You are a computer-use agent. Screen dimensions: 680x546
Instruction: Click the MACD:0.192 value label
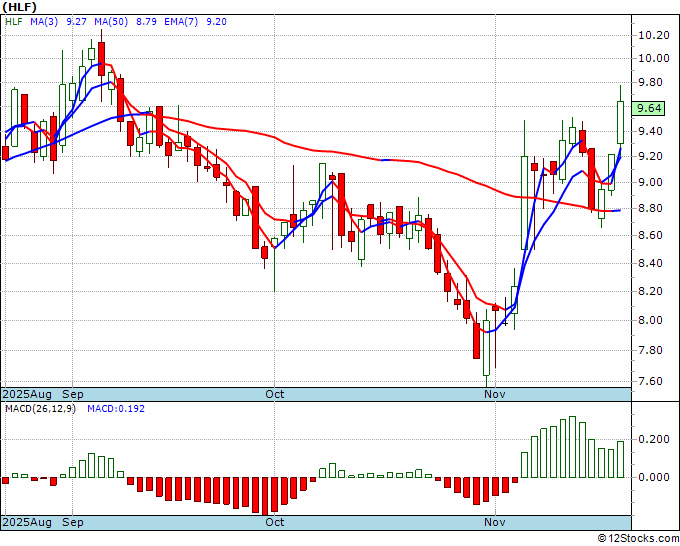[x=116, y=409]
